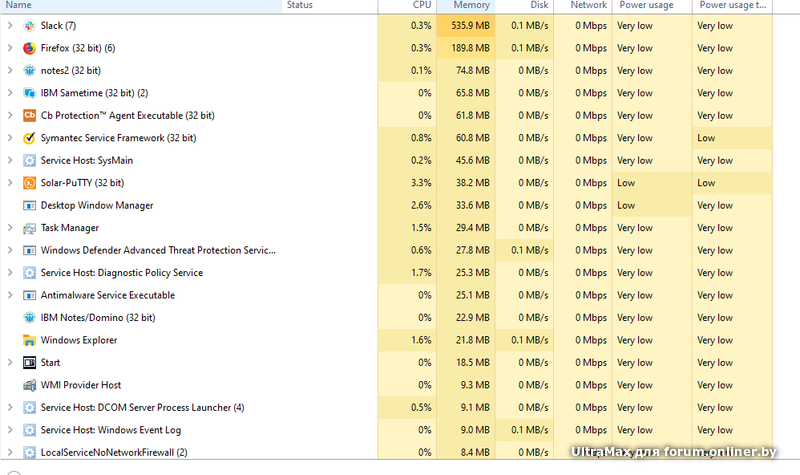Click the Task Manager process icon

[x=30, y=228]
